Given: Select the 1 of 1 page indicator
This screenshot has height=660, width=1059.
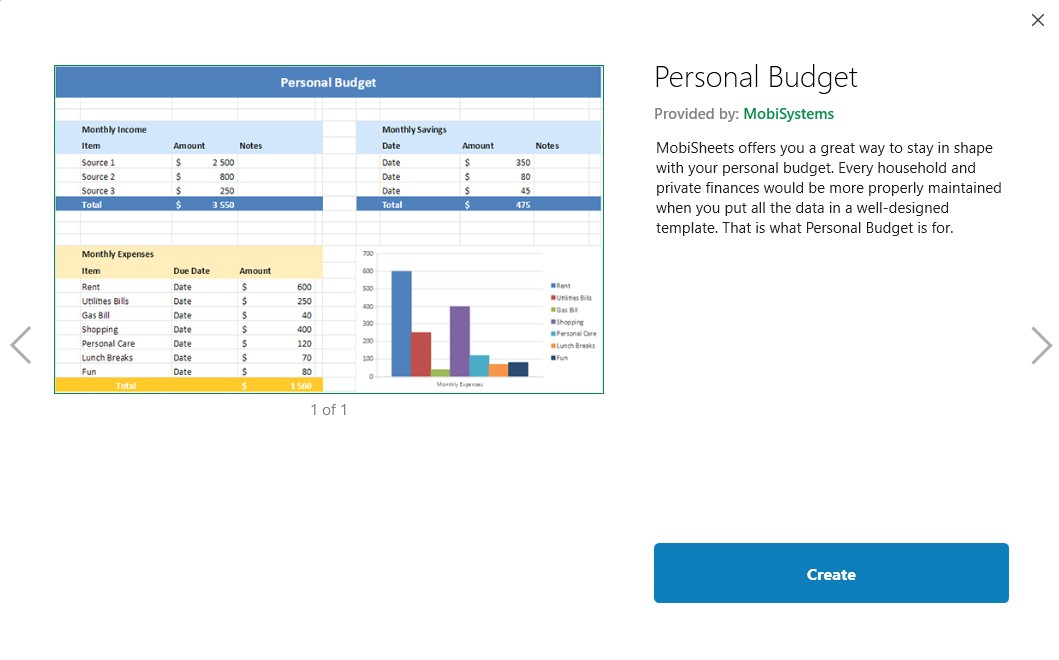Looking at the screenshot, I should click(x=328, y=409).
